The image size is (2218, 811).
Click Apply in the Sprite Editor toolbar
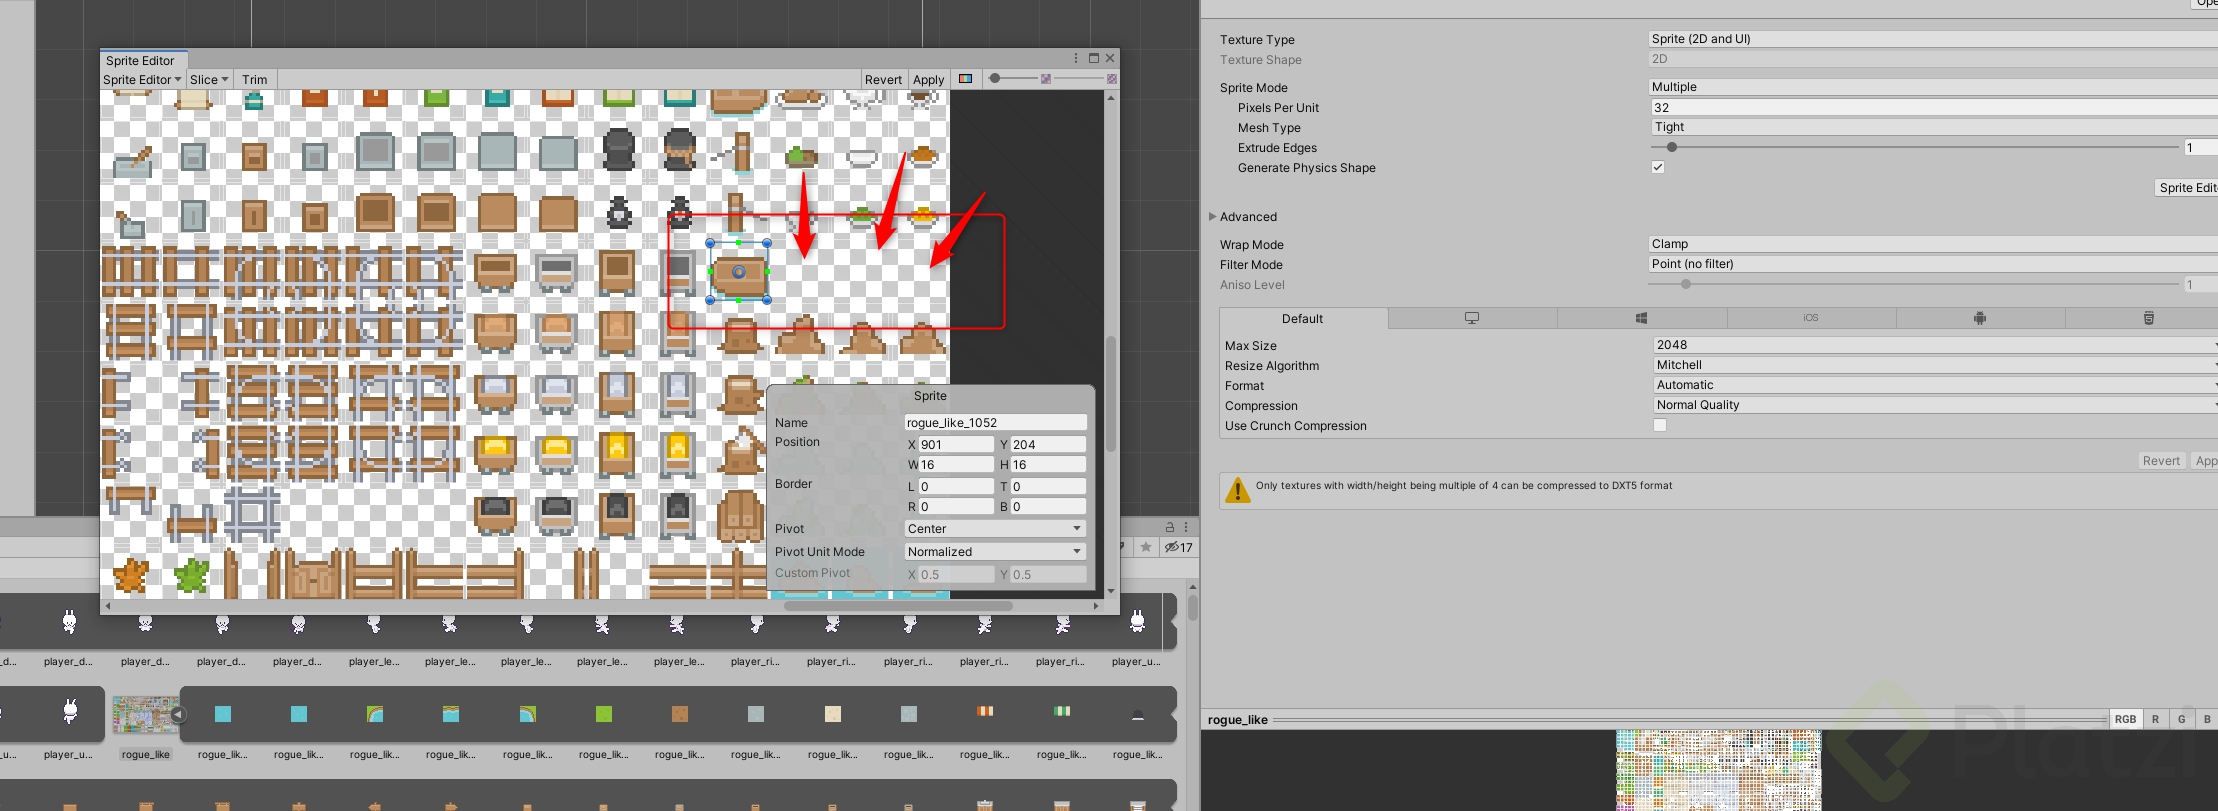928,79
